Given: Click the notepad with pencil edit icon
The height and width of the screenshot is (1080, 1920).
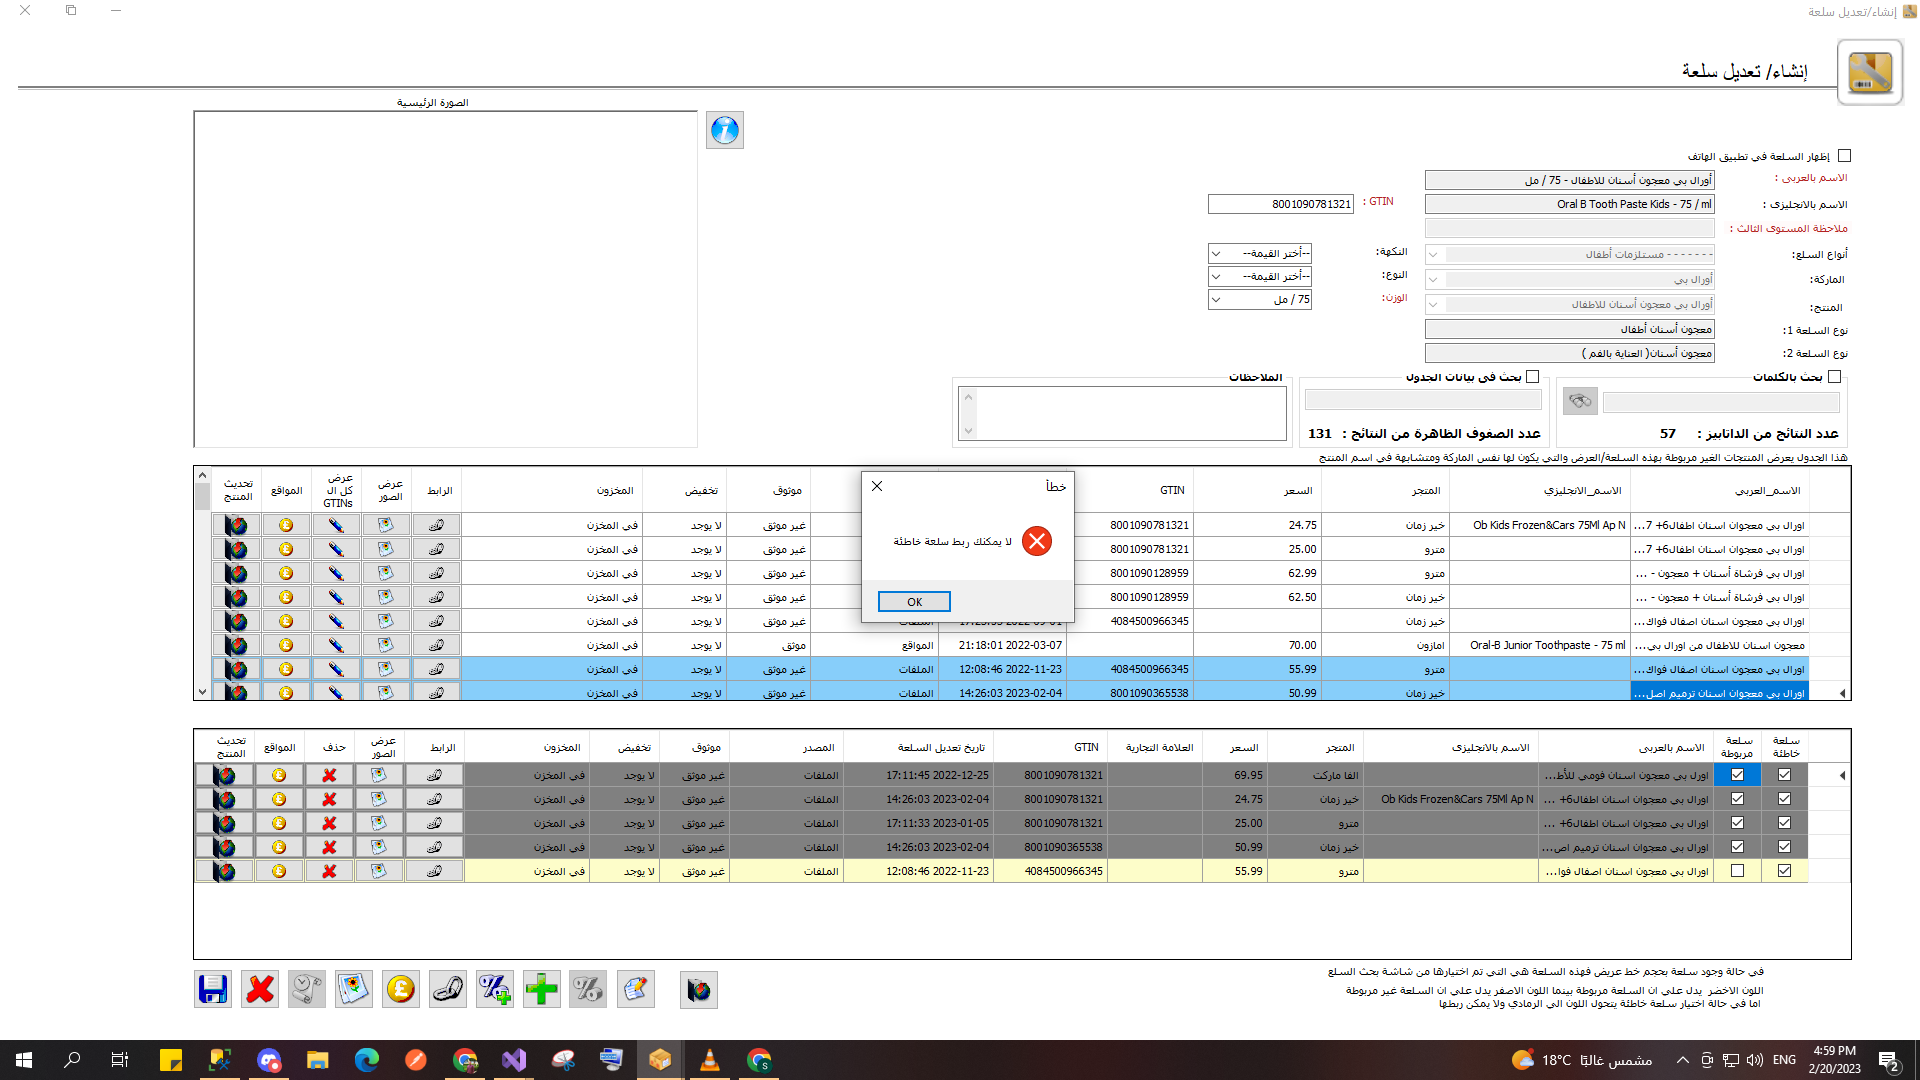Looking at the screenshot, I should click(636, 989).
